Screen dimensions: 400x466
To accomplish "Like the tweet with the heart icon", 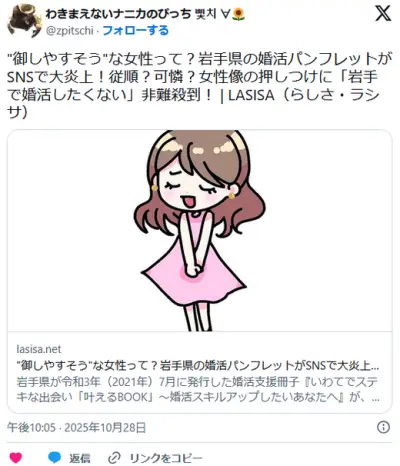I will pos(16,458).
